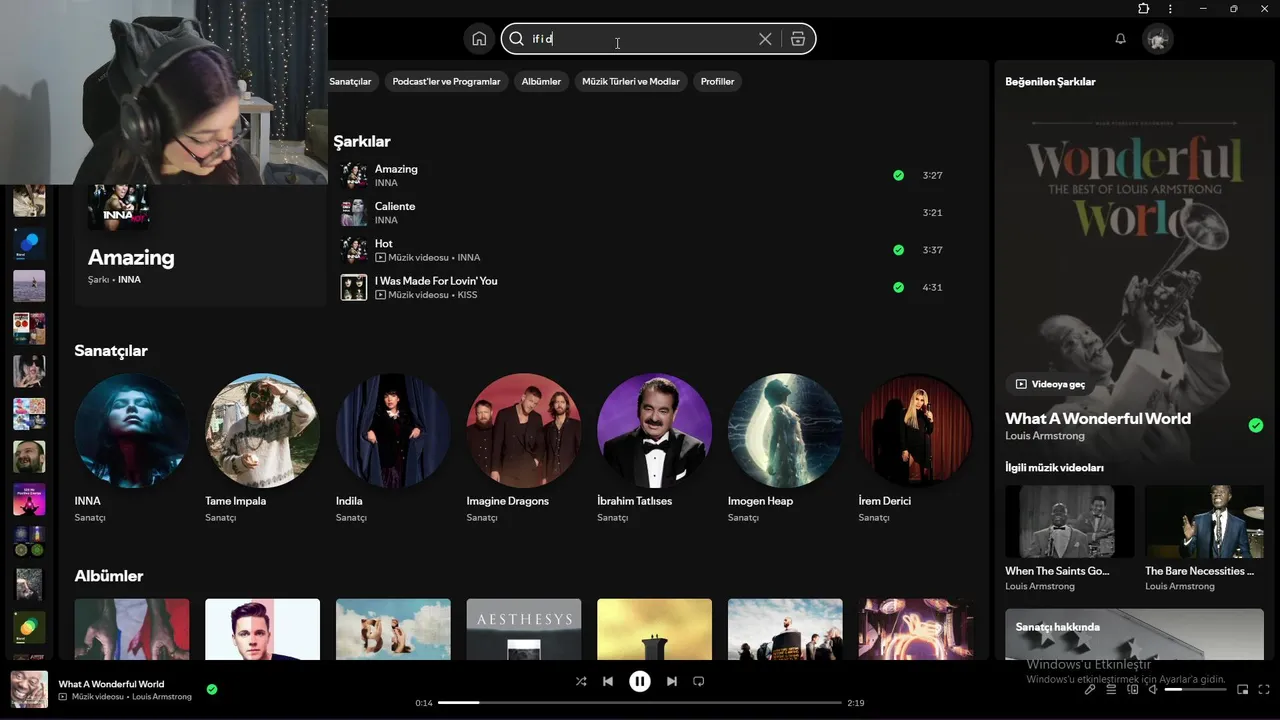This screenshot has width=1280, height=720.
Task: Click the extensions puzzle icon in title bar
Action: coord(1143,9)
